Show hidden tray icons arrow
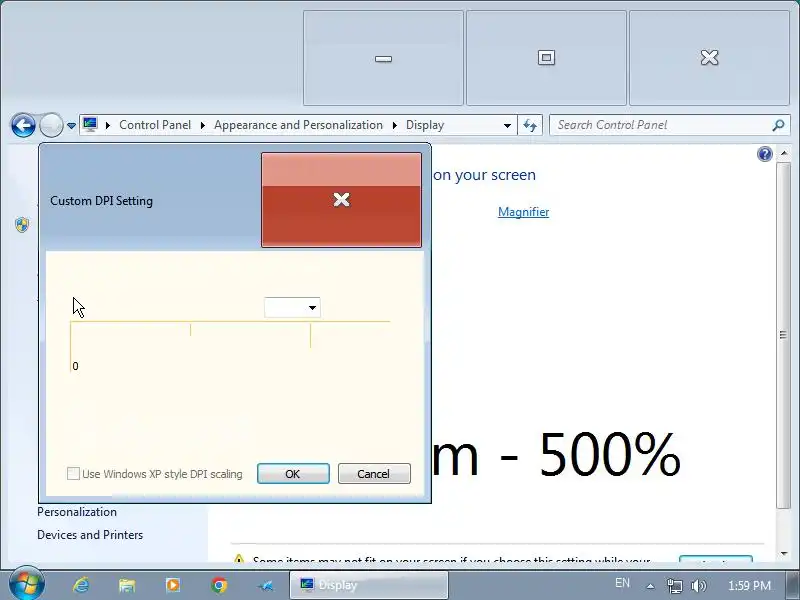The image size is (800, 600). click(x=650, y=586)
